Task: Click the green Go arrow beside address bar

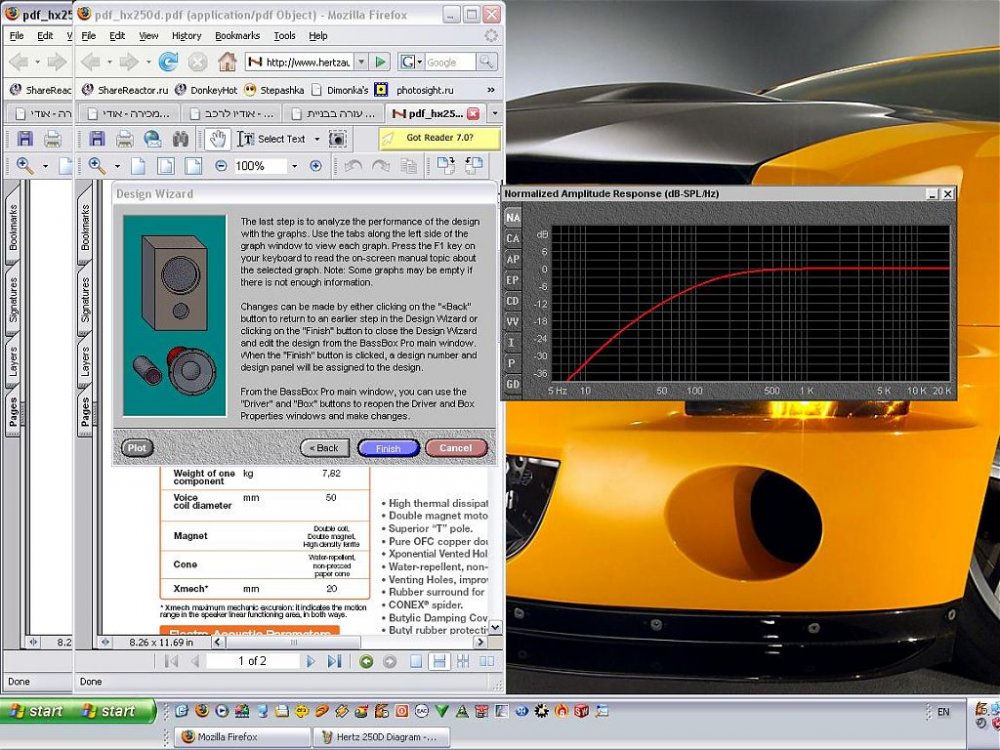Action: point(381,62)
